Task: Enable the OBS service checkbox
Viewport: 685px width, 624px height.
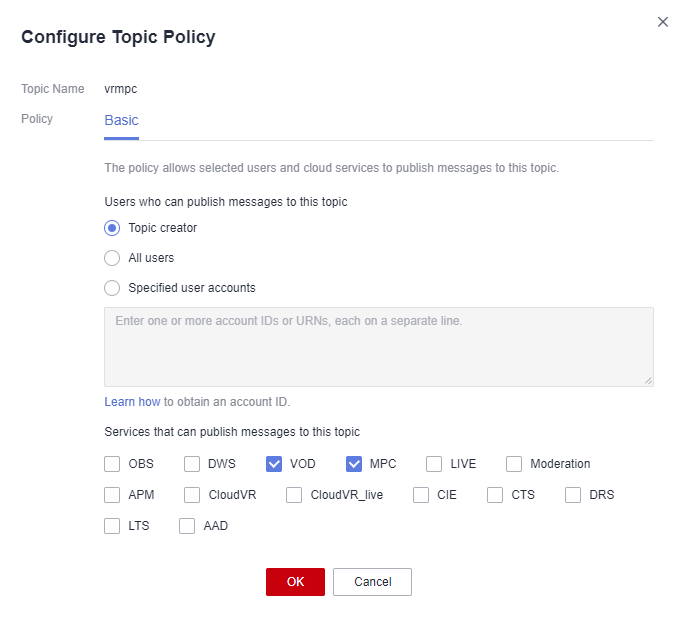Action: coord(112,464)
